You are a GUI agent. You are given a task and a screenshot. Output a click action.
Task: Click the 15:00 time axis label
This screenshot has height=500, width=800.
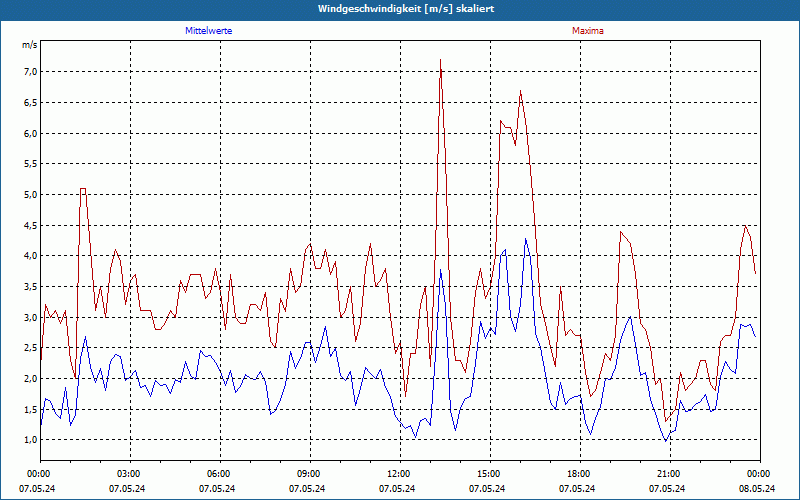coord(491,474)
